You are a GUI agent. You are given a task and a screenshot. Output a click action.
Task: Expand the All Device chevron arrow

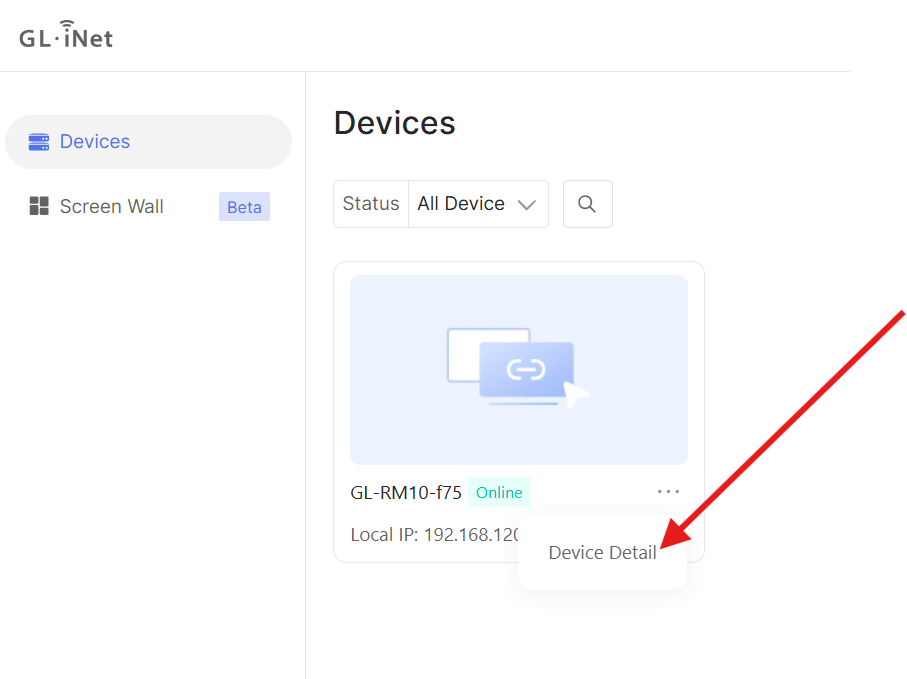[x=526, y=205]
